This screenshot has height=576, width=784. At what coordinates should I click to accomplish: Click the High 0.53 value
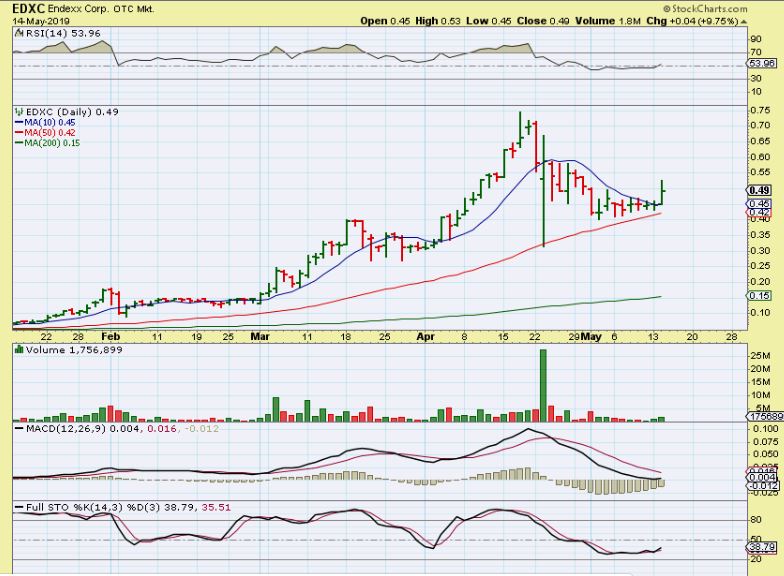[x=438, y=21]
